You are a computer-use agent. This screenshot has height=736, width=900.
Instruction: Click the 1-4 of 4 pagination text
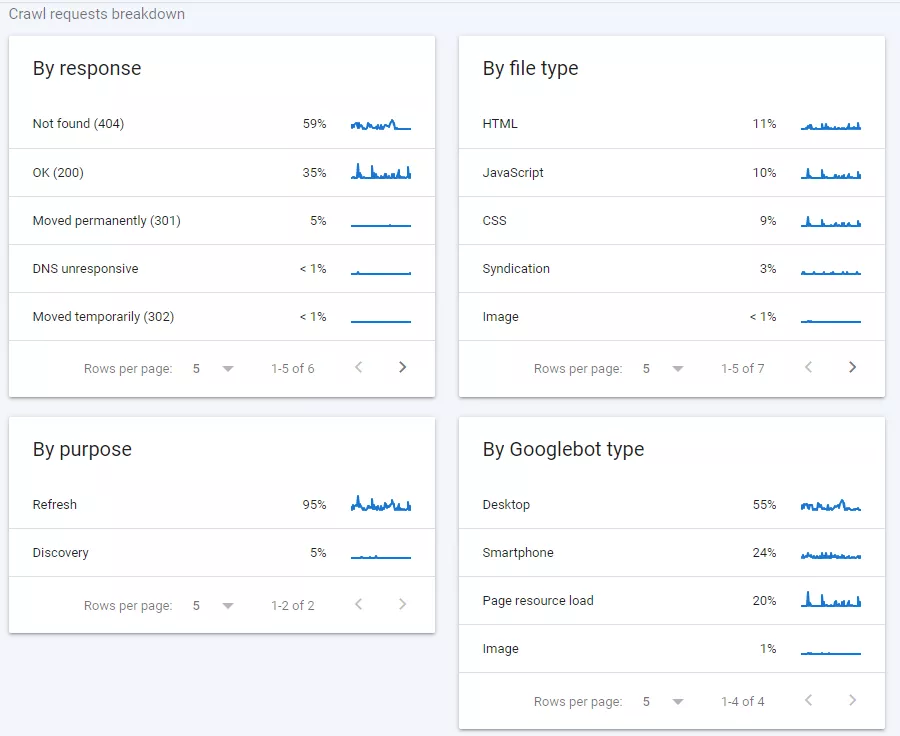coord(743,702)
